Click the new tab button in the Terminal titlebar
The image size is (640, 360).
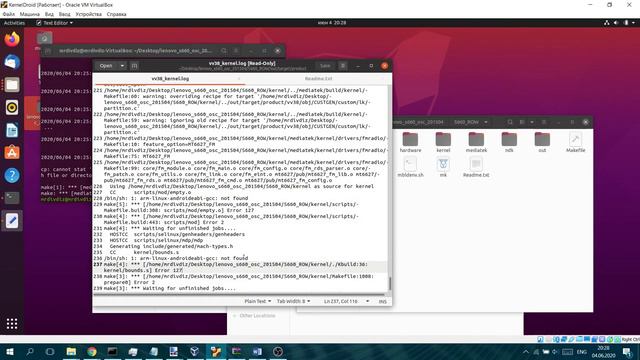pos(48,51)
